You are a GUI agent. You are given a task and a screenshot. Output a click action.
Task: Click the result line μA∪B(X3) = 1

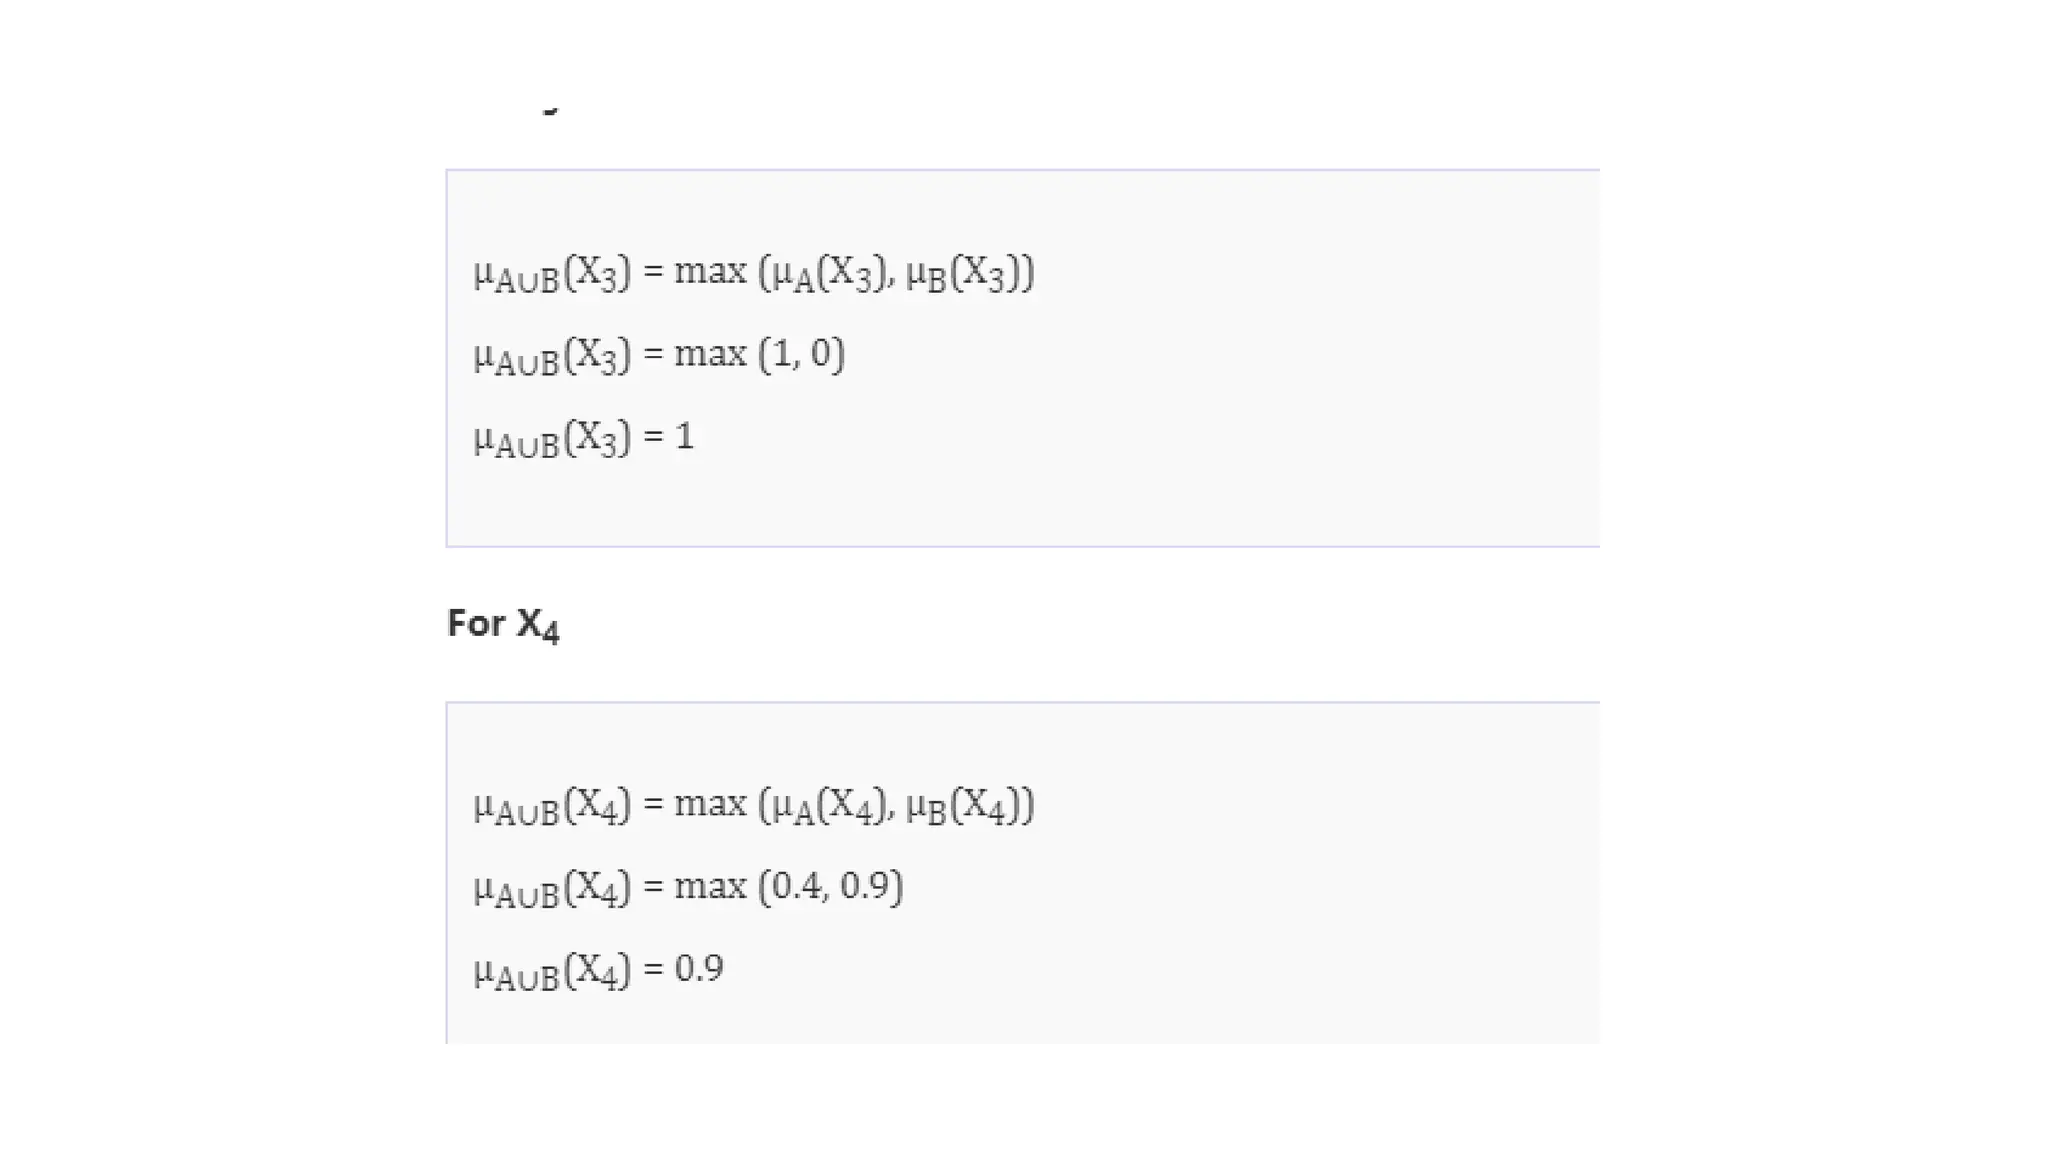(584, 438)
